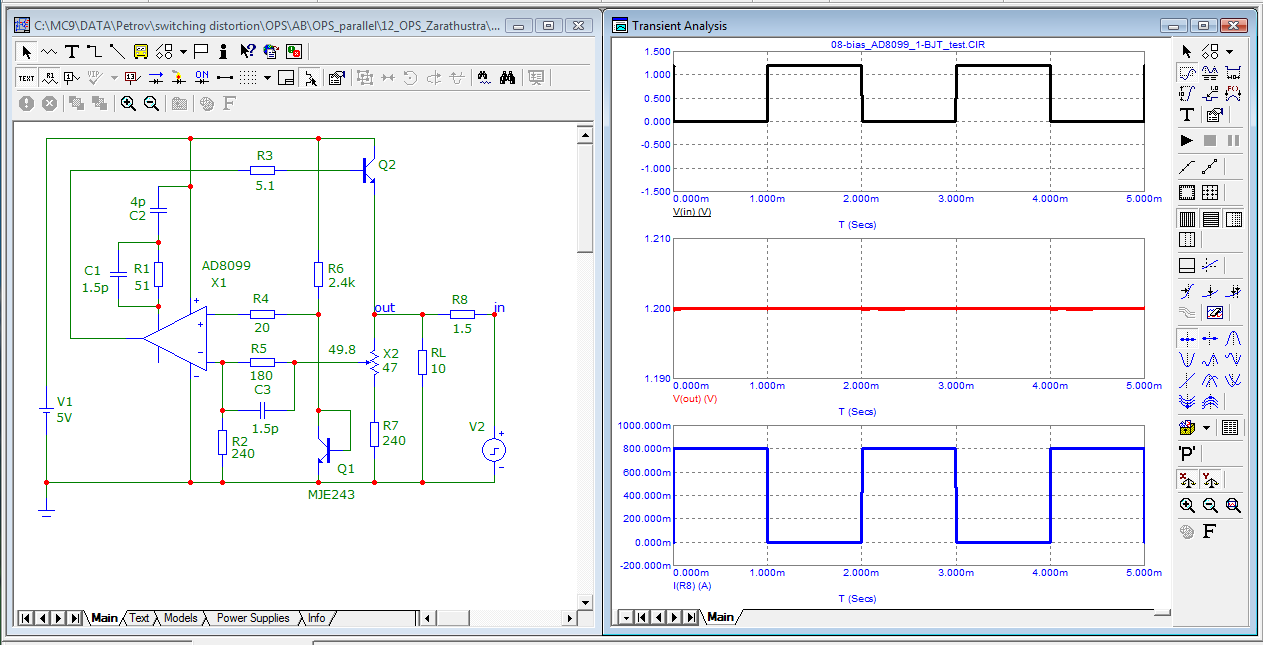Open dropdown beside shapes icon in analysis toolbar
1263x645 pixels.
[1229, 51]
